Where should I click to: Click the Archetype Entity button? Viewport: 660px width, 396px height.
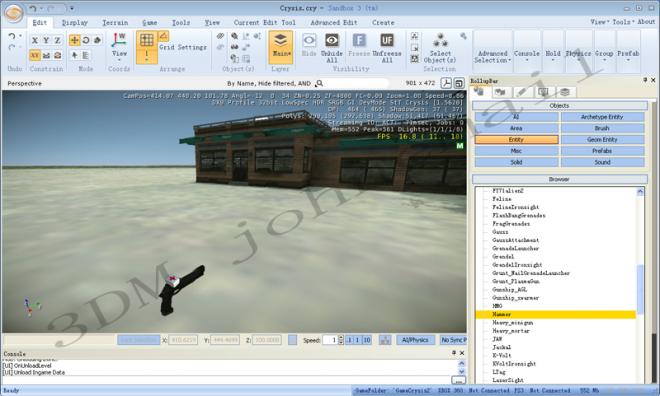(602, 117)
